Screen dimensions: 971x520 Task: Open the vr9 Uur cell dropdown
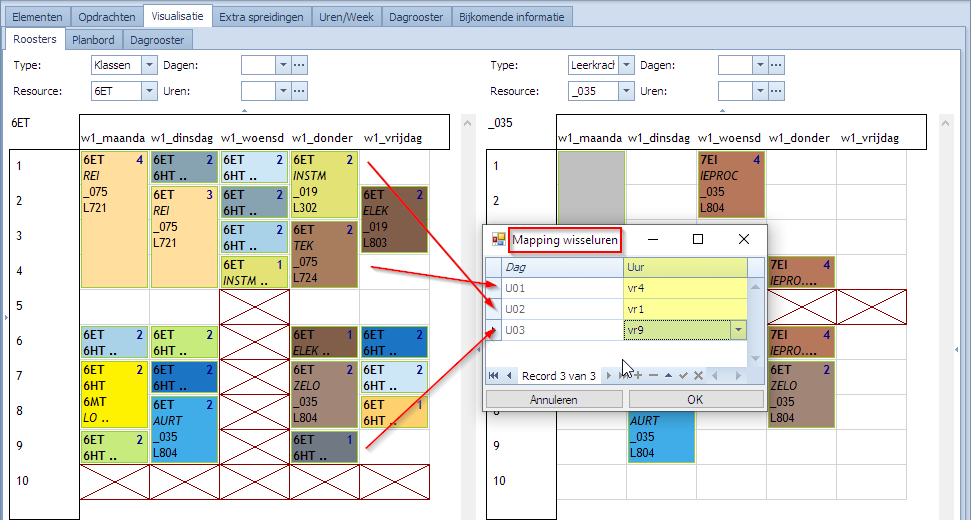[x=738, y=330]
